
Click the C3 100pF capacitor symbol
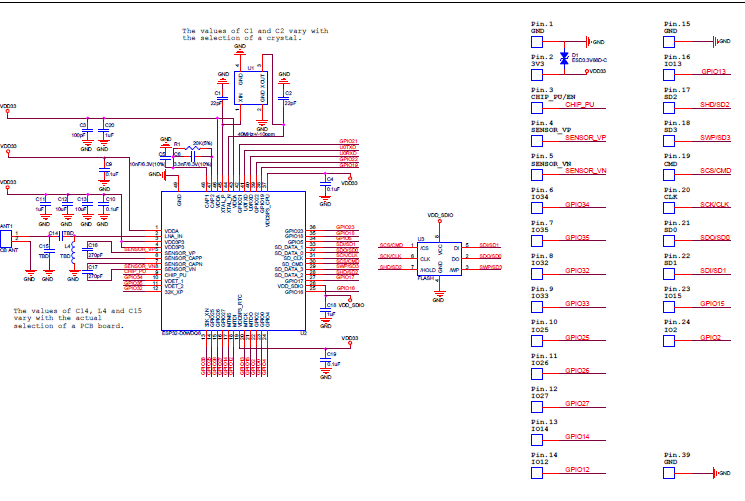pos(87,130)
